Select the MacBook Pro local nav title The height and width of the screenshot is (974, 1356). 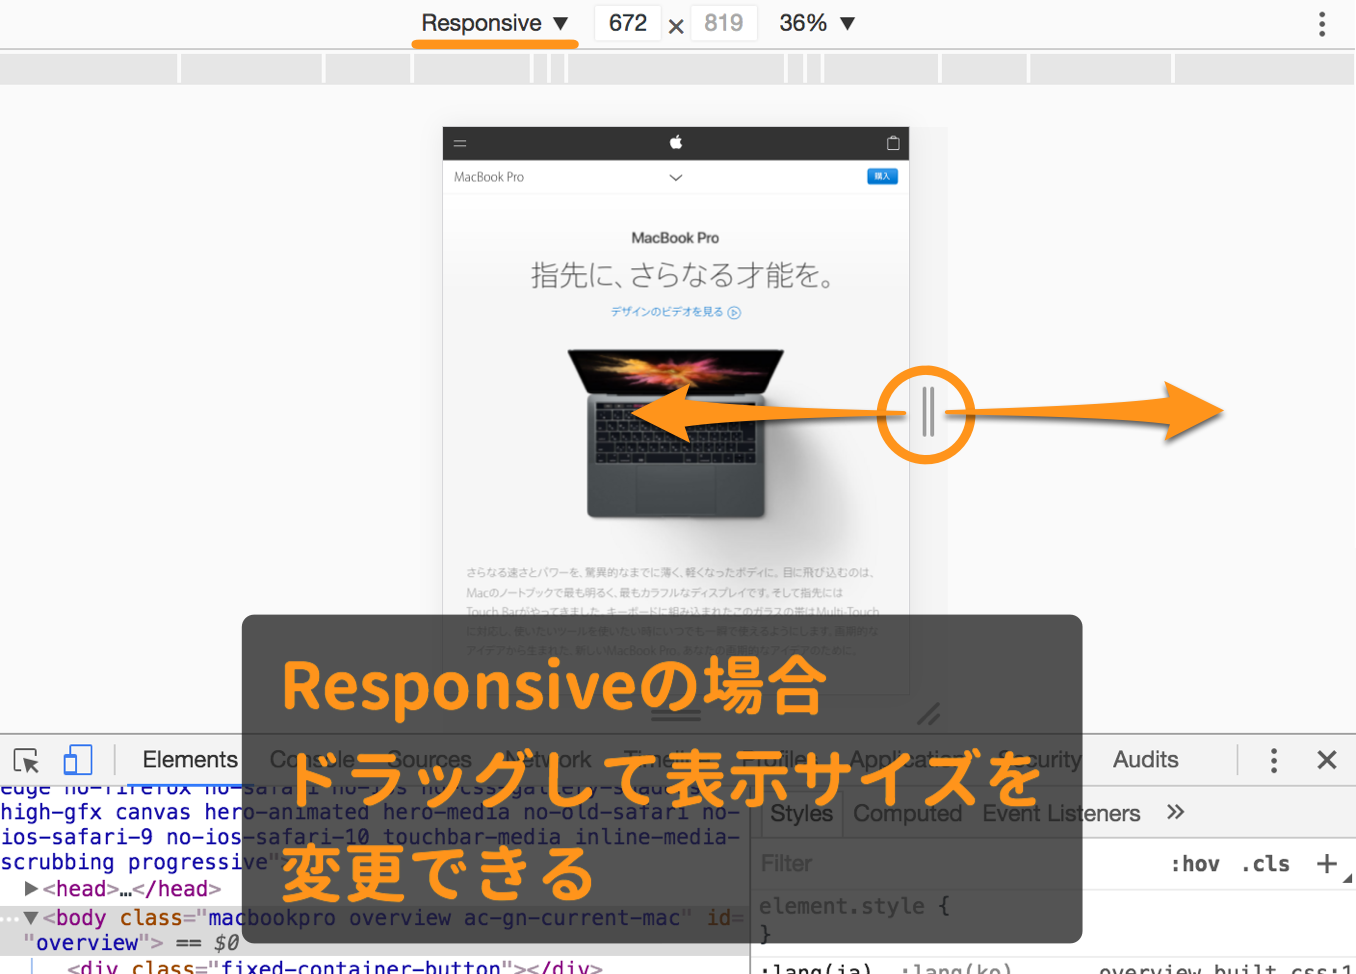pyautogui.click(x=489, y=177)
